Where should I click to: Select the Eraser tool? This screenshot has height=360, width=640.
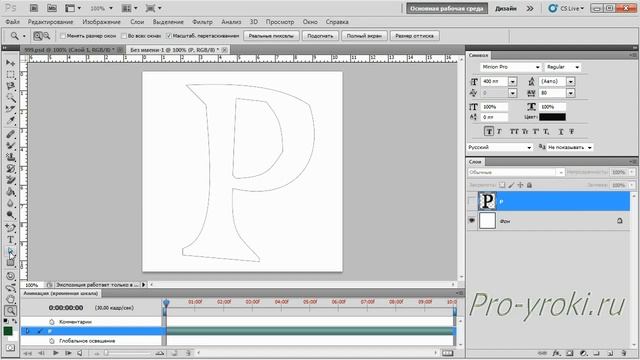pyautogui.click(x=11, y=180)
